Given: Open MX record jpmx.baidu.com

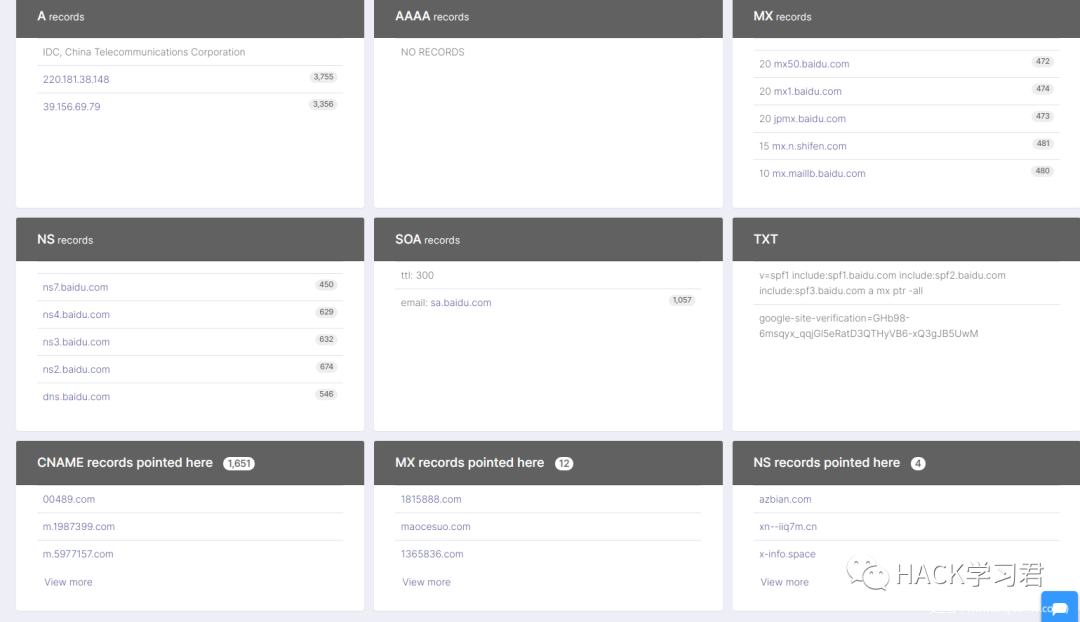Looking at the screenshot, I should tap(809, 118).
